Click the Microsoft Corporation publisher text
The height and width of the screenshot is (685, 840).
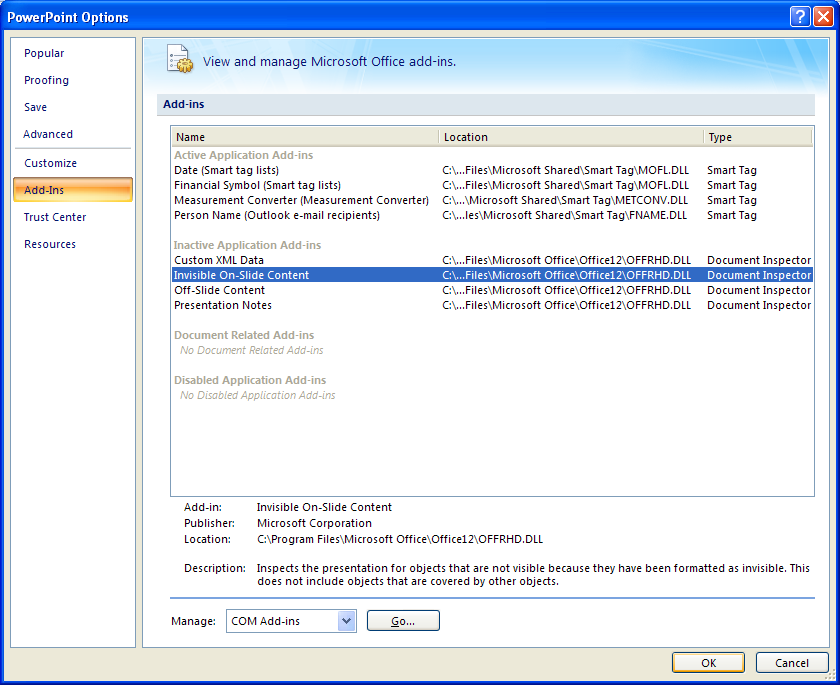[314, 523]
